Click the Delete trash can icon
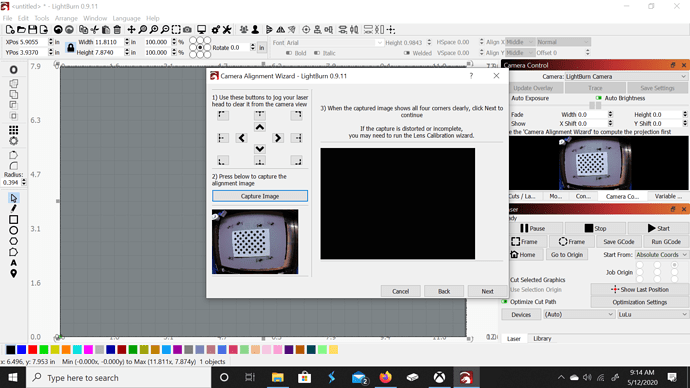The height and width of the screenshot is (388, 690). (x=117, y=29)
